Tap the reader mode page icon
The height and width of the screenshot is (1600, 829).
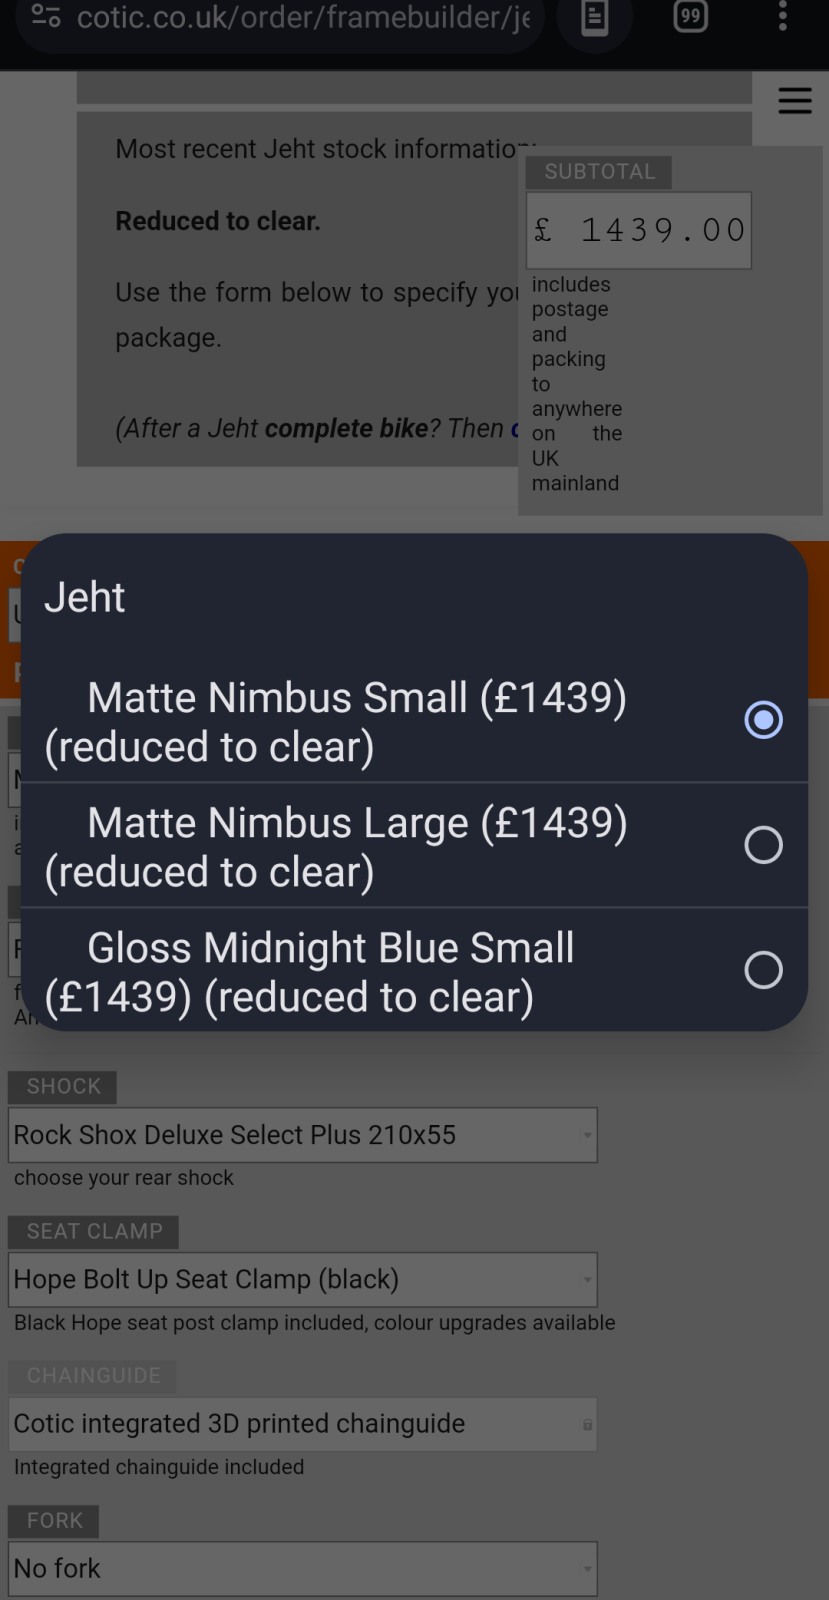pyautogui.click(x=595, y=16)
